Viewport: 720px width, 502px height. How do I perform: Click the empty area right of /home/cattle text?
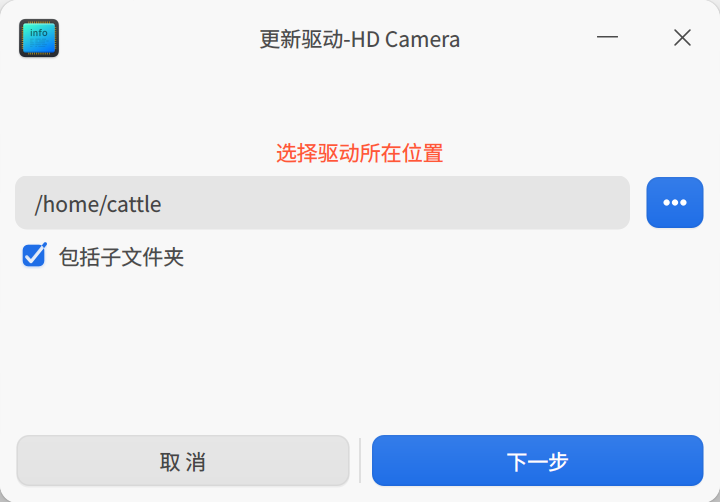pos(400,203)
